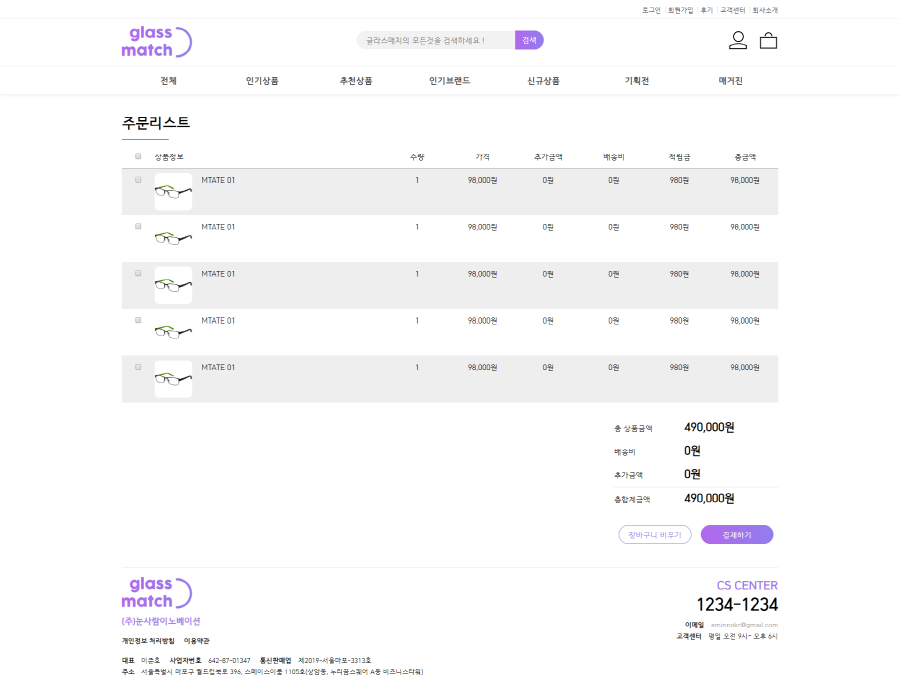
Task: Click the 회원가입 link at top
Action: point(680,10)
